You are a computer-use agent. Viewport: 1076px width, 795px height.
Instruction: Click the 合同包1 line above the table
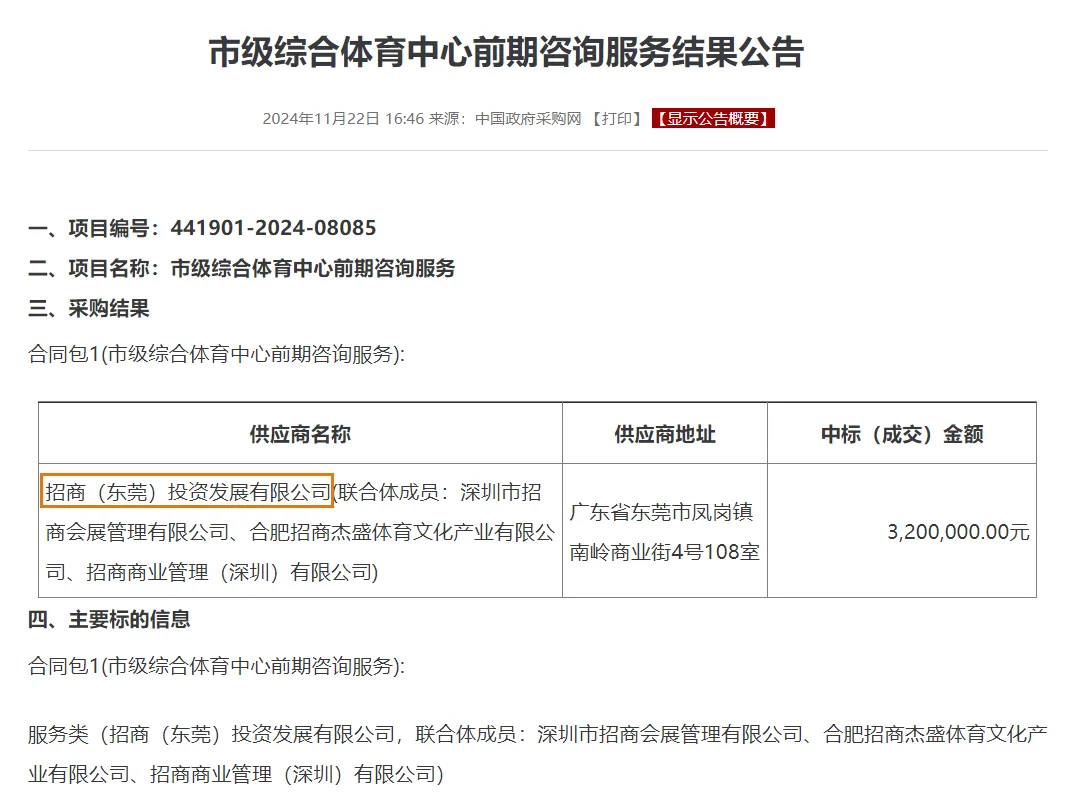[216, 355]
